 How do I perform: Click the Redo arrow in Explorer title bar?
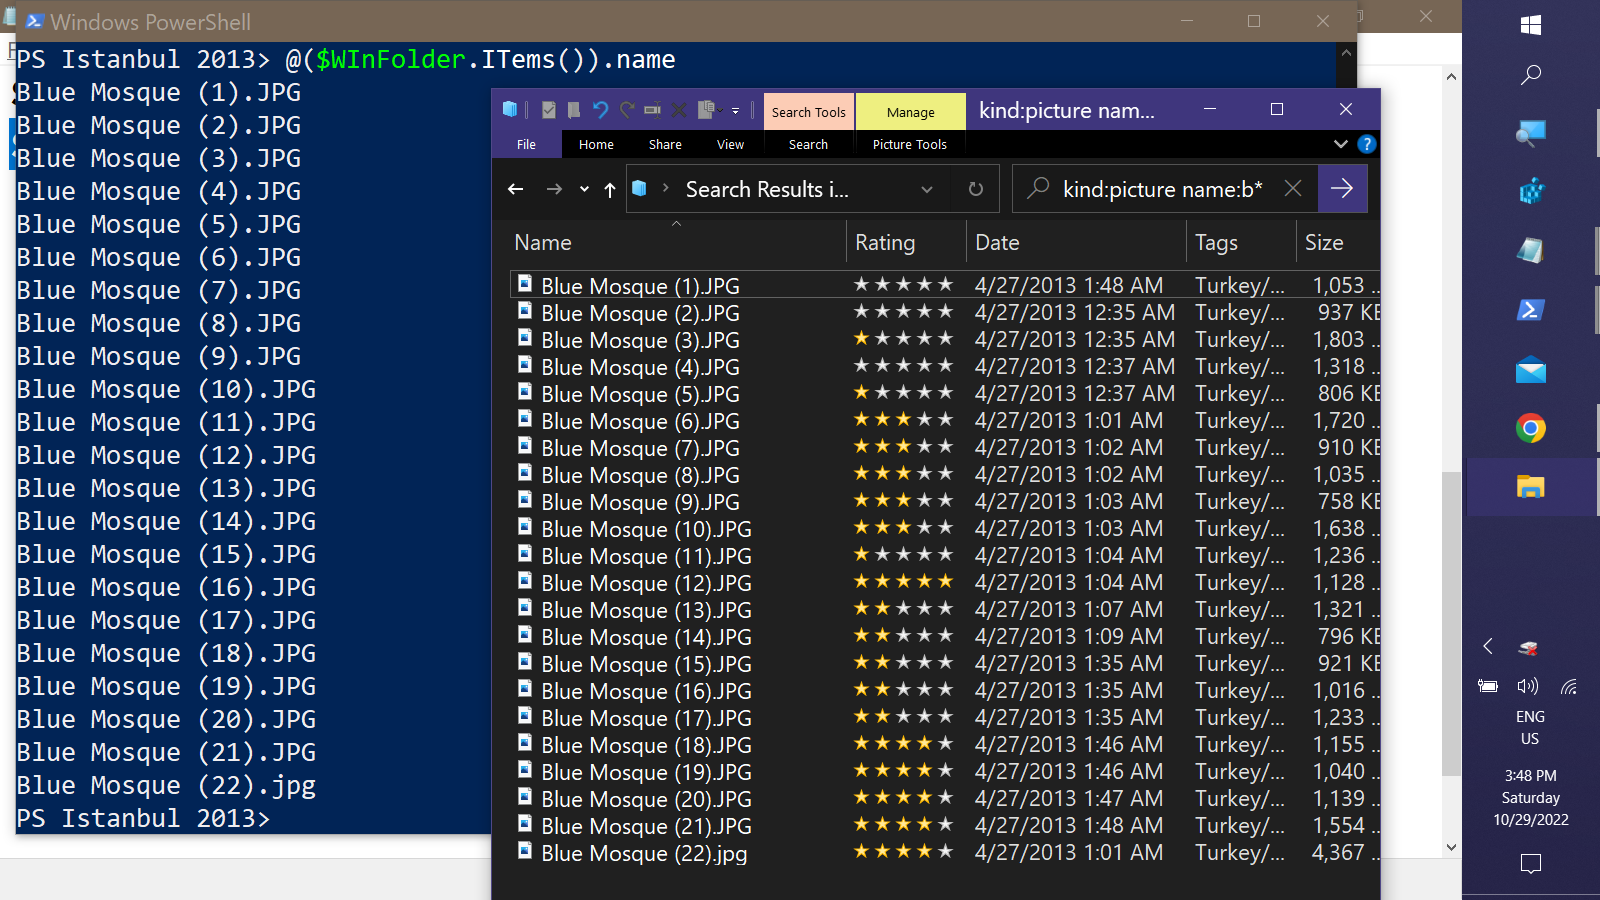coord(627,110)
